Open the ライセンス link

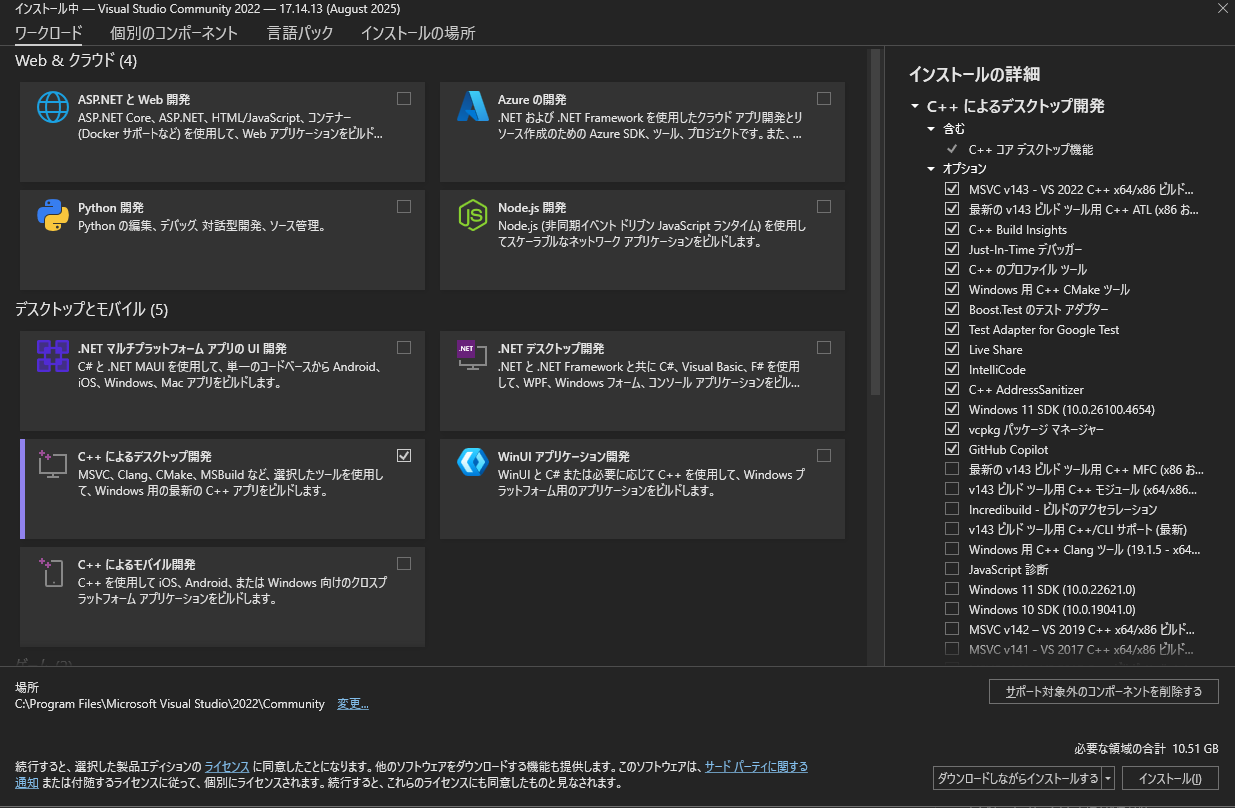[227, 767]
